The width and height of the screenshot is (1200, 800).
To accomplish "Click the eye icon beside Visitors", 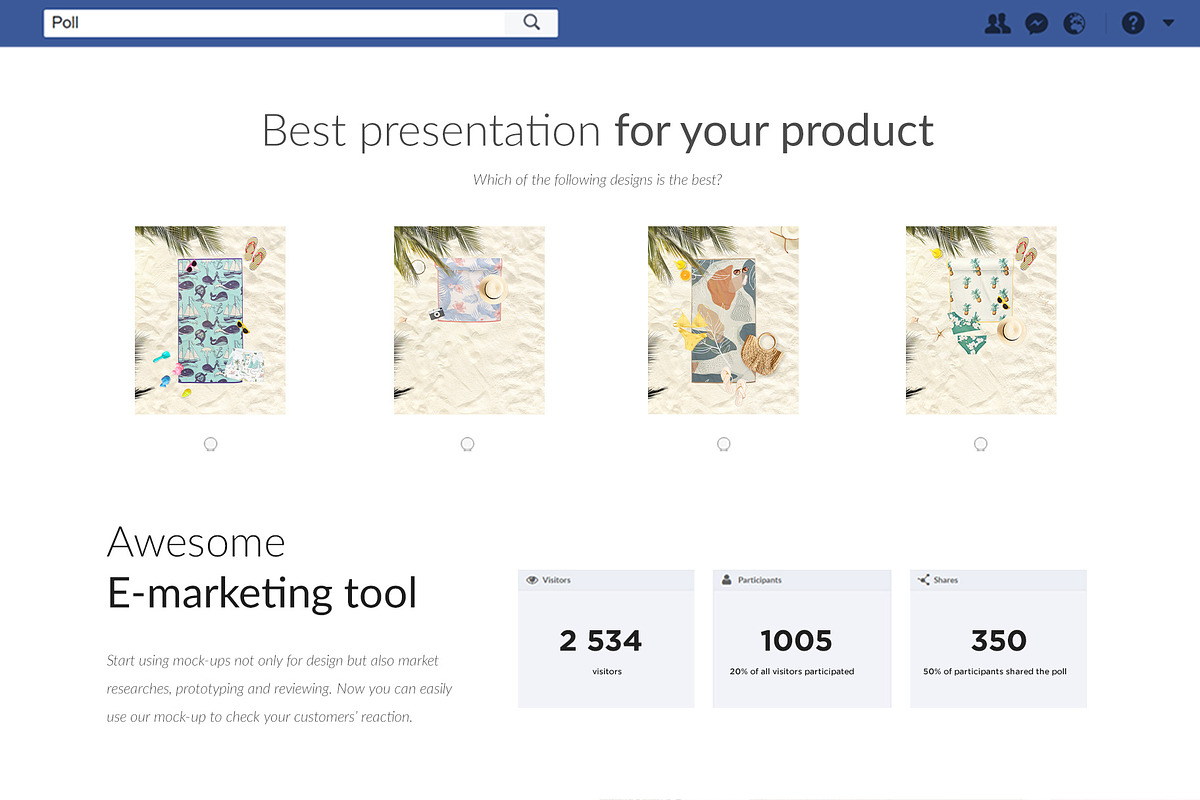I will (x=532, y=580).
